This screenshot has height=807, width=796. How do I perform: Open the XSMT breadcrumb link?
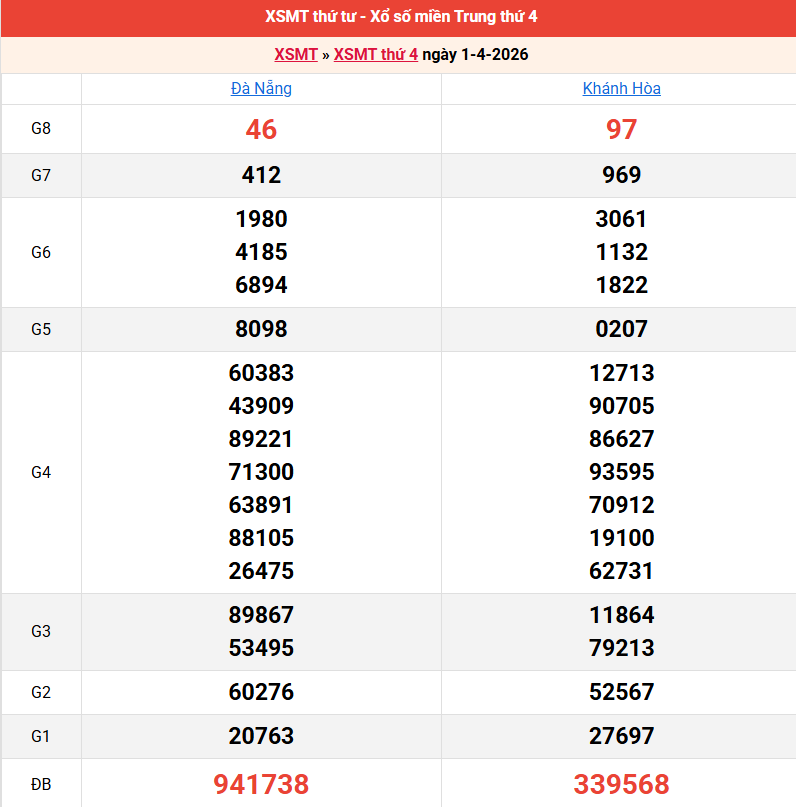[x=296, y=54]
